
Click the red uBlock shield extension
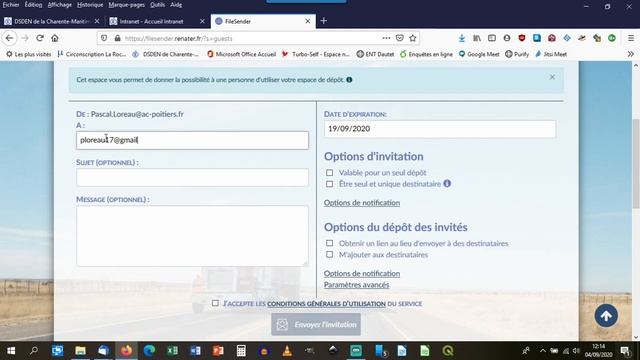tap(522, 38)
